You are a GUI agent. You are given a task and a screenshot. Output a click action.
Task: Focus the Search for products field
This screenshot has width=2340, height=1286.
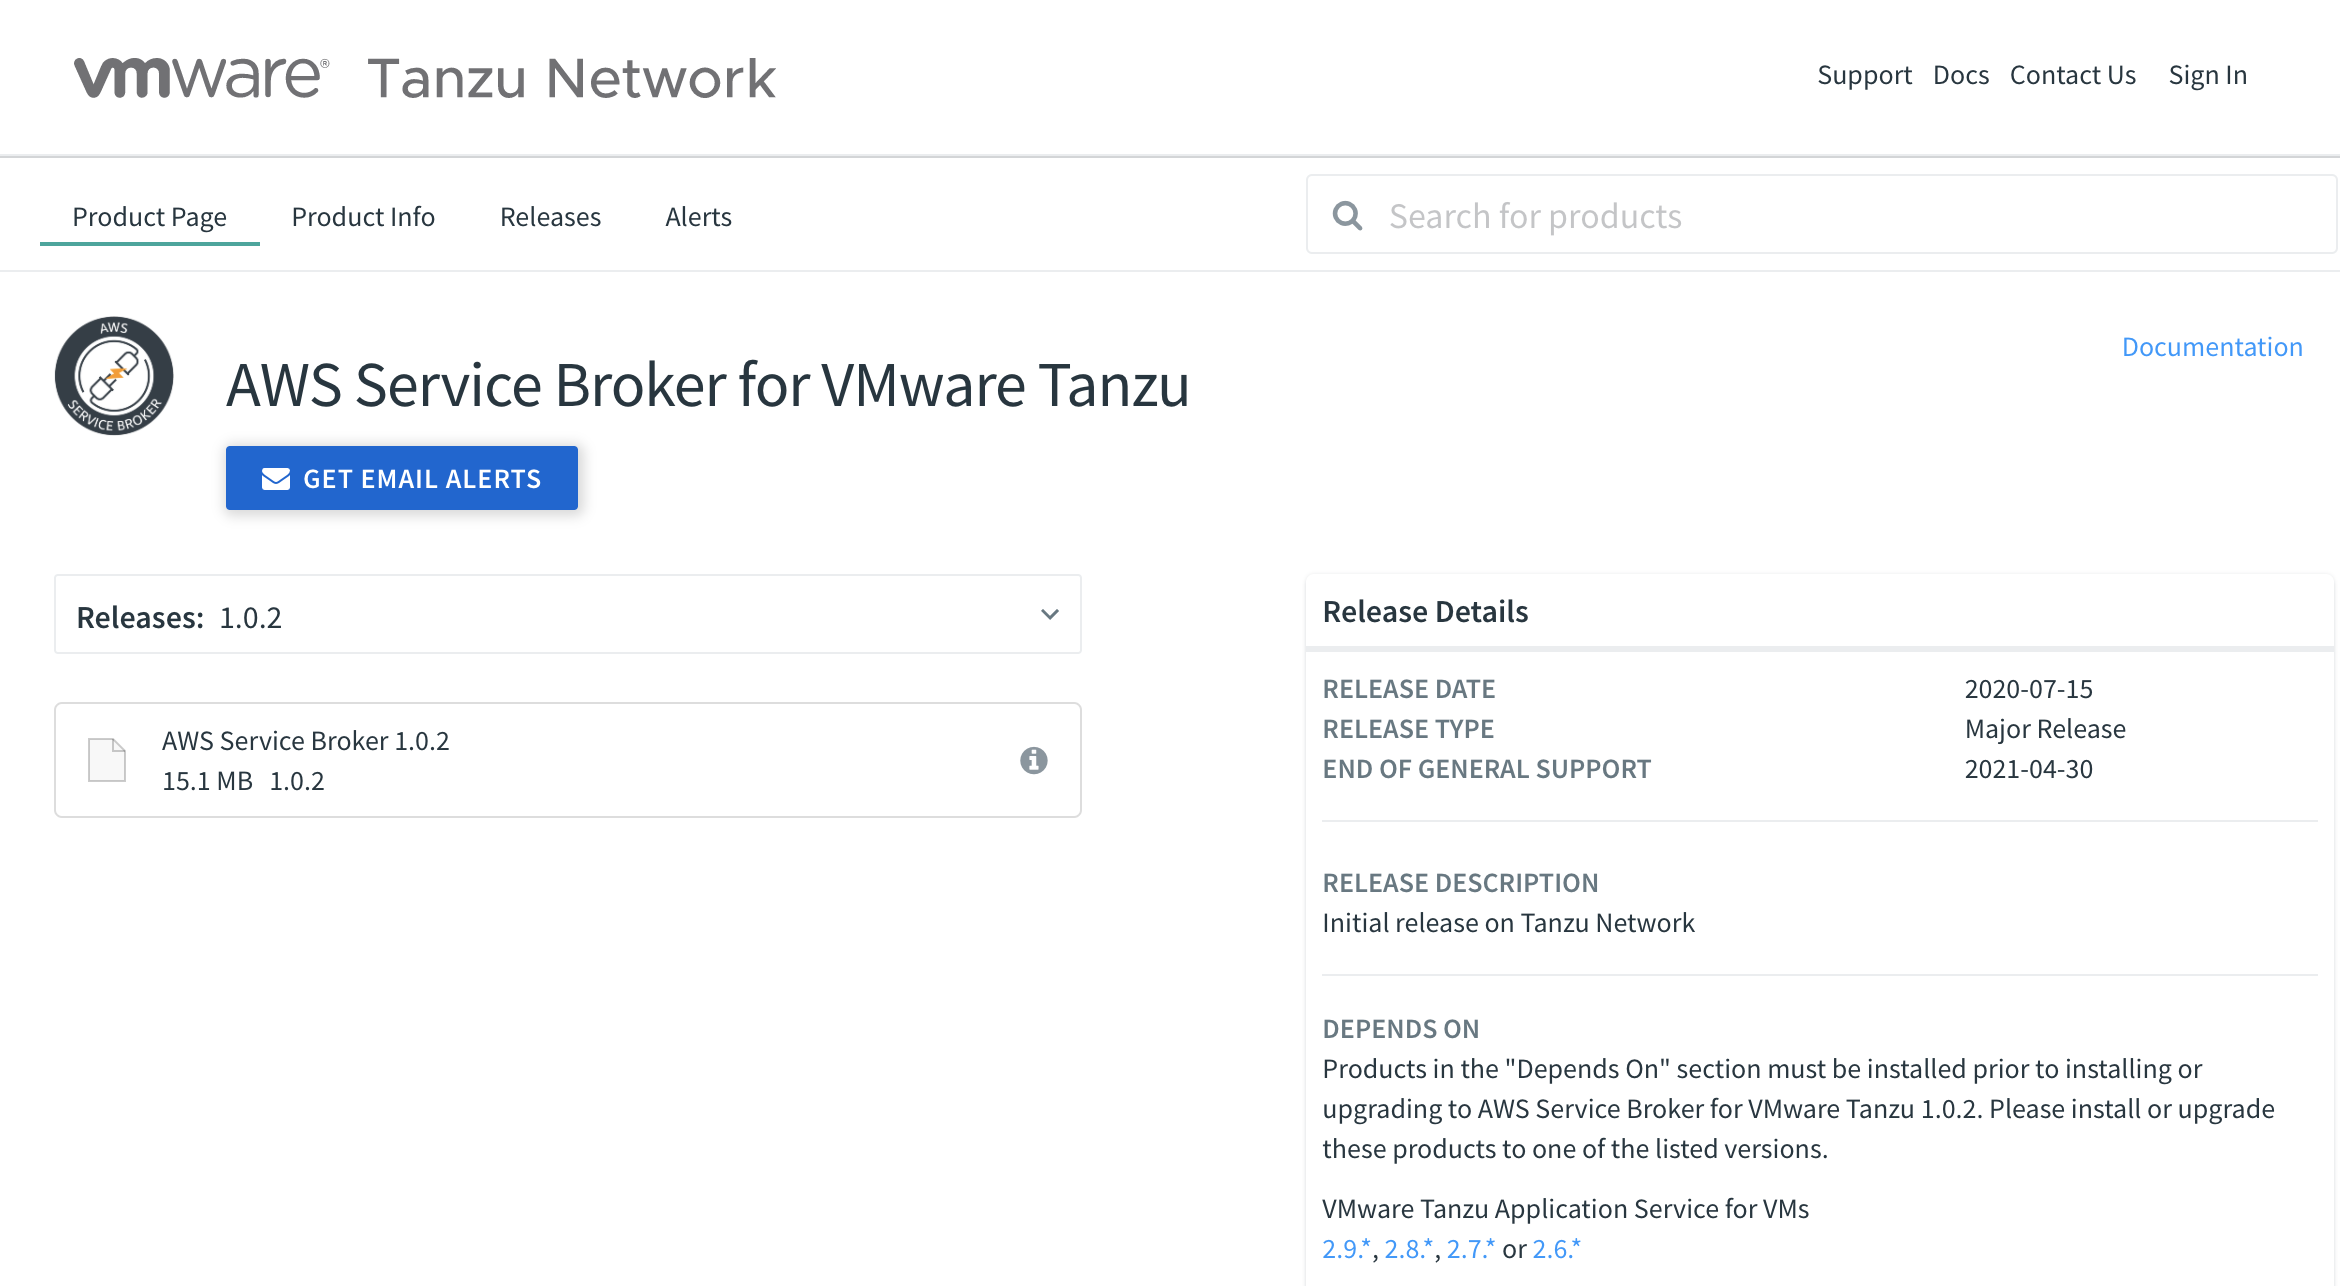[x=1840, y=216]
